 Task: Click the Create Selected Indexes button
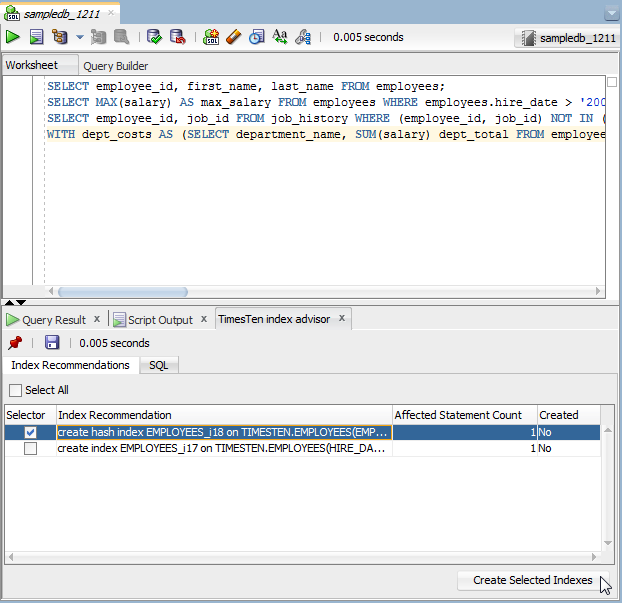pyautogui.click(x=533, y=580)
